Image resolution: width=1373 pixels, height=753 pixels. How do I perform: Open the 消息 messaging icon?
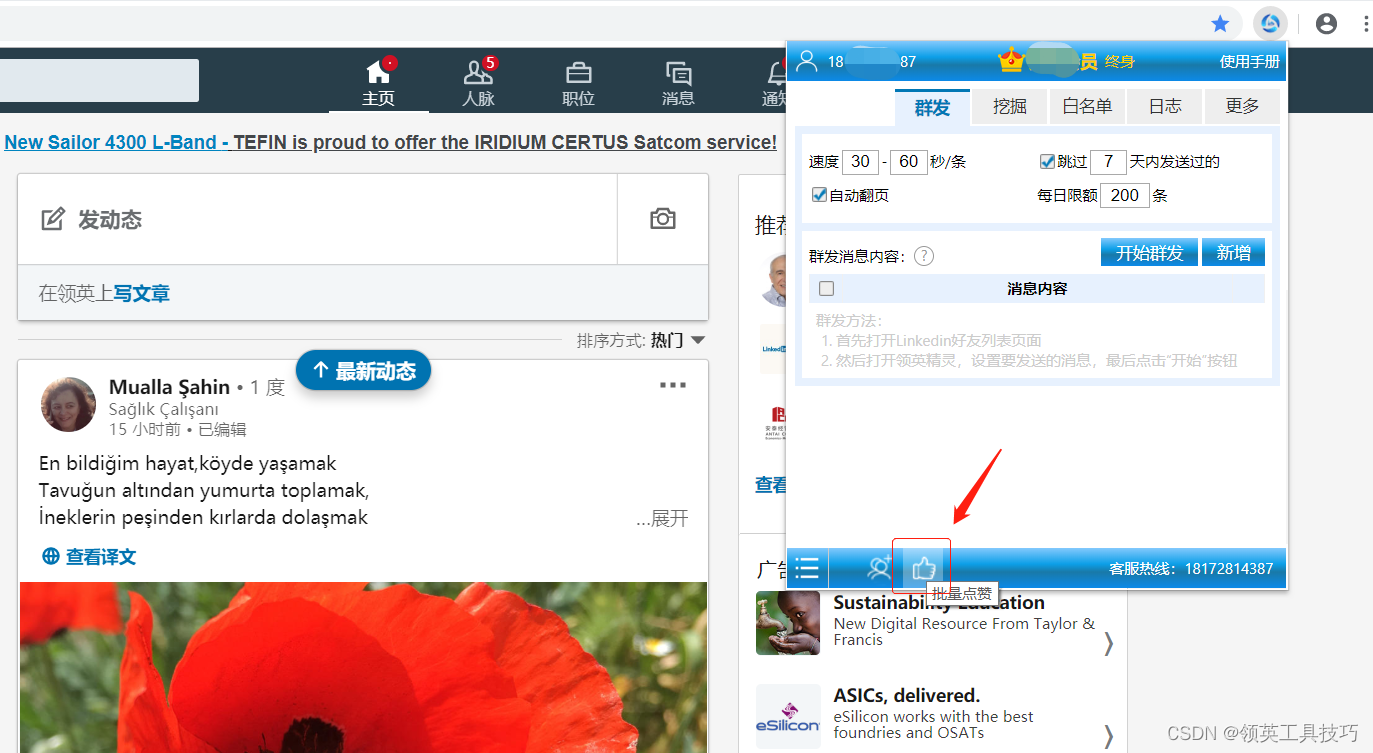click(678, 73)
